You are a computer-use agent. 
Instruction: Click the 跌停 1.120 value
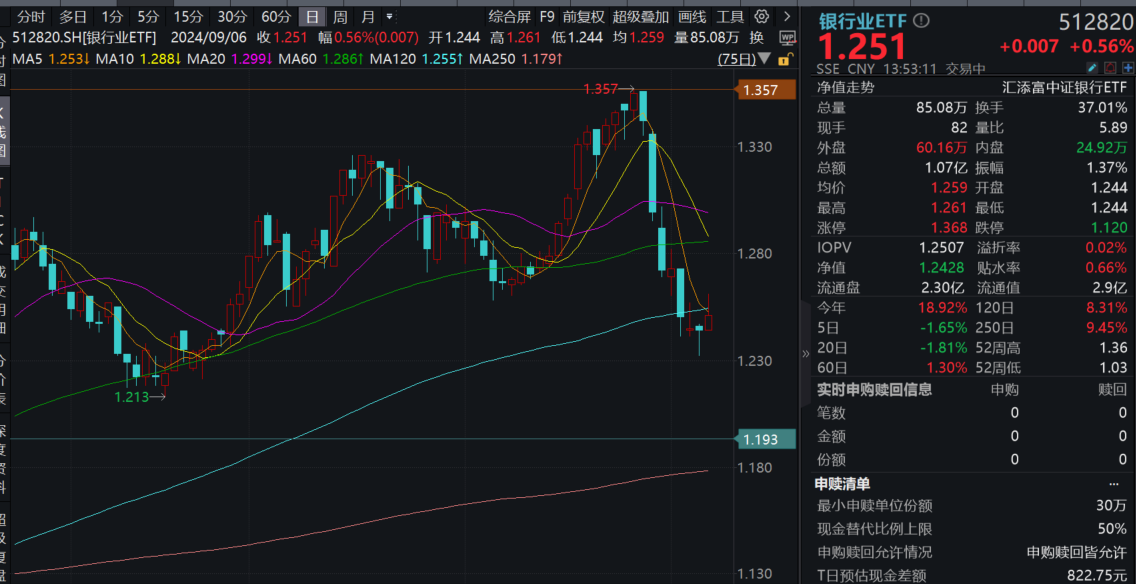pyautogui.click(x=1110, y=228)
